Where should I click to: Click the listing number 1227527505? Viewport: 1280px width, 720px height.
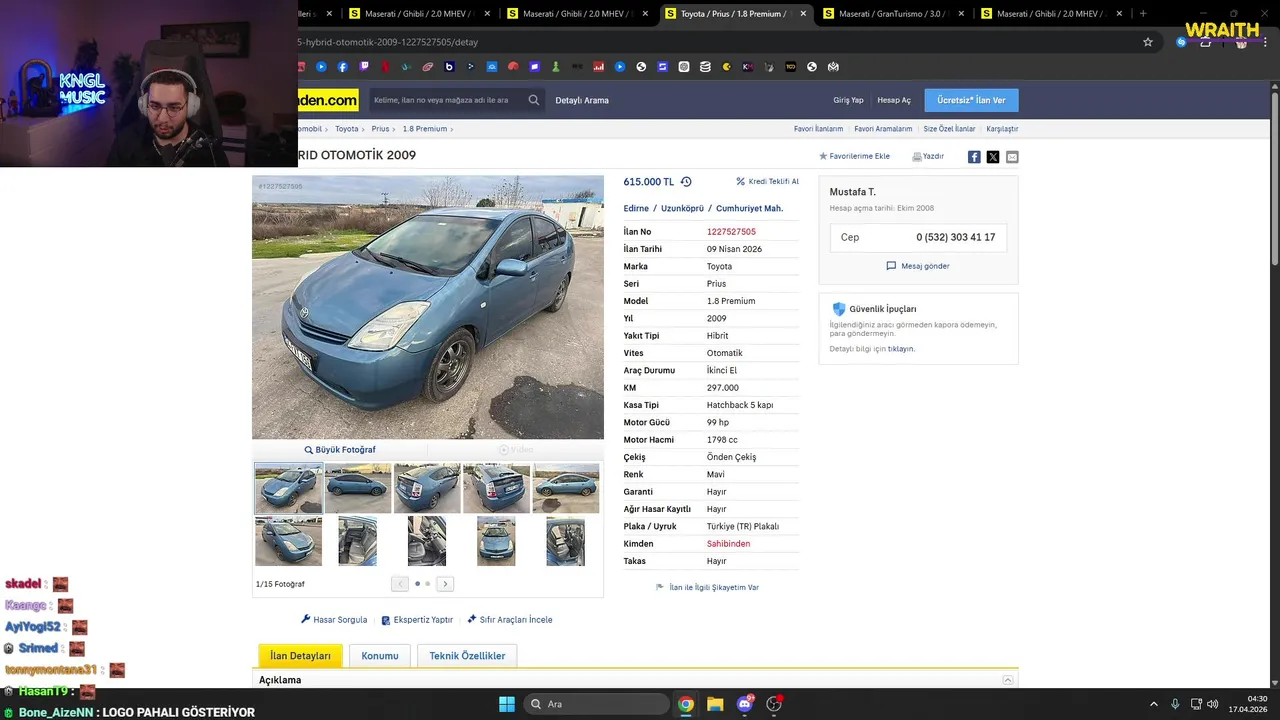point(731,232)
